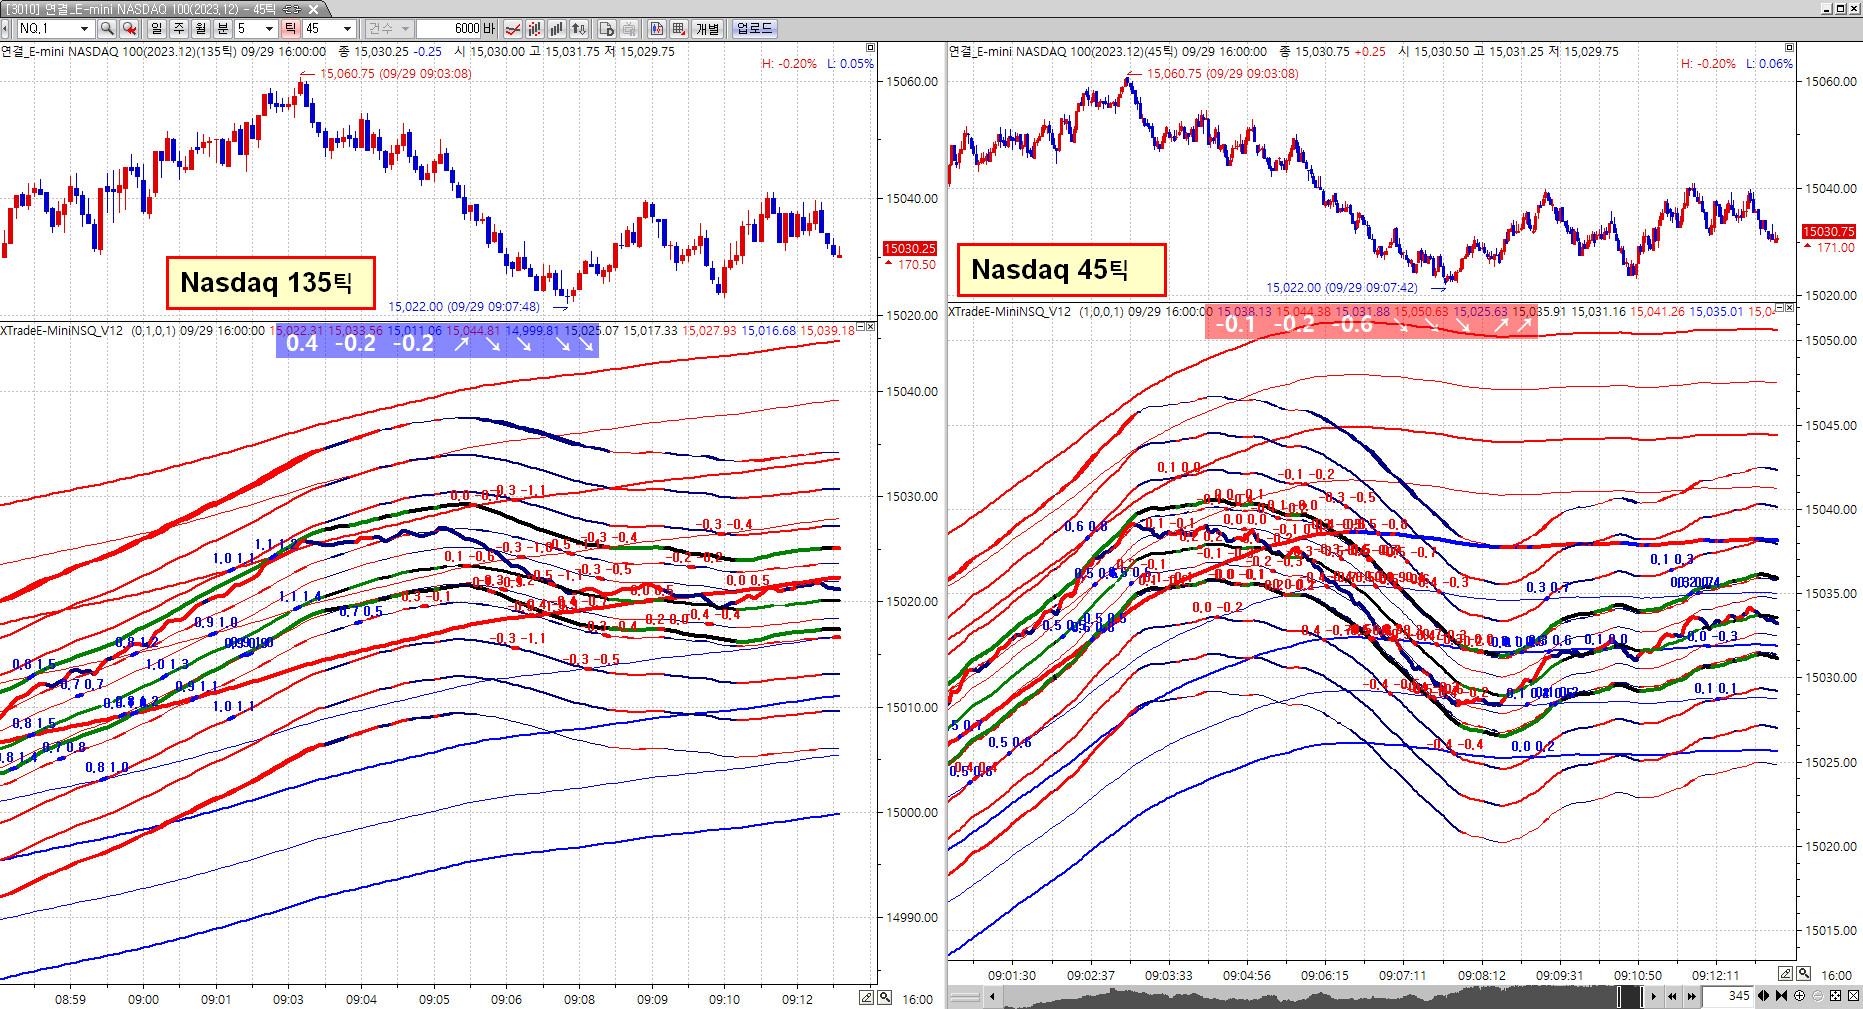Select the 분 minute period button

click(x=223, y=29)
